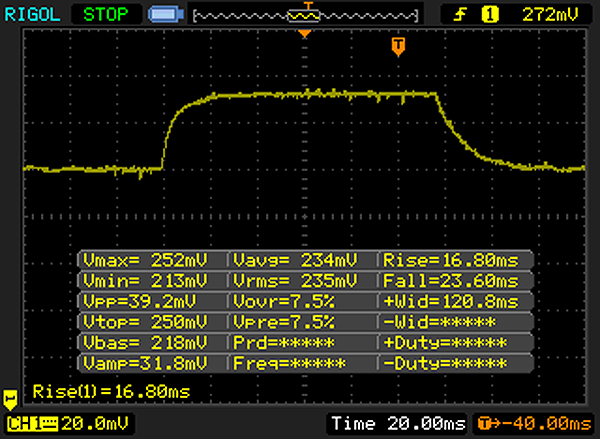
Task: Click the orange T trigger position marker in grid
Action: [398, 47]
